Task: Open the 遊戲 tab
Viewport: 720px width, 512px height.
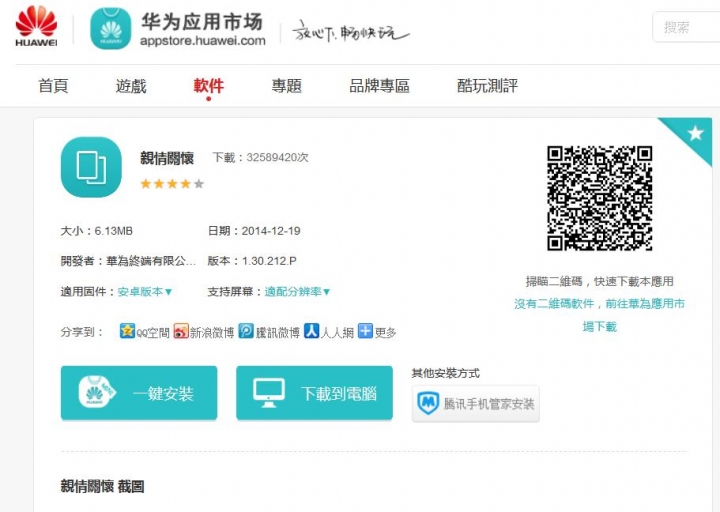Action: click(x=131, y=86)
